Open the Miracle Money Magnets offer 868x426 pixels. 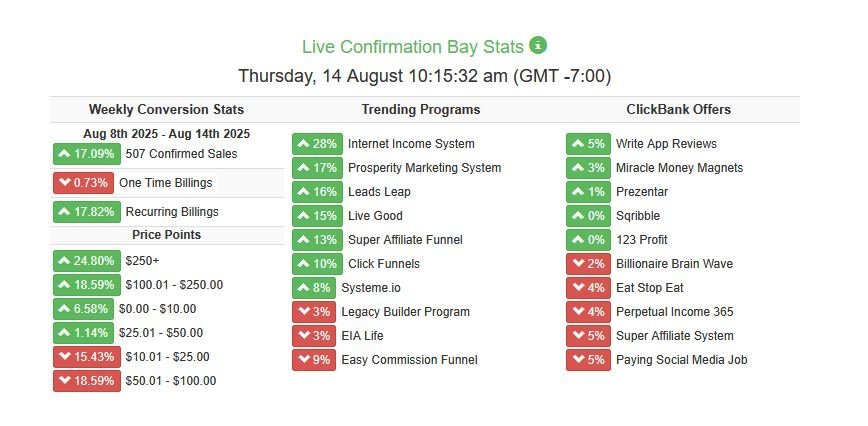click(x=679, y=168)
